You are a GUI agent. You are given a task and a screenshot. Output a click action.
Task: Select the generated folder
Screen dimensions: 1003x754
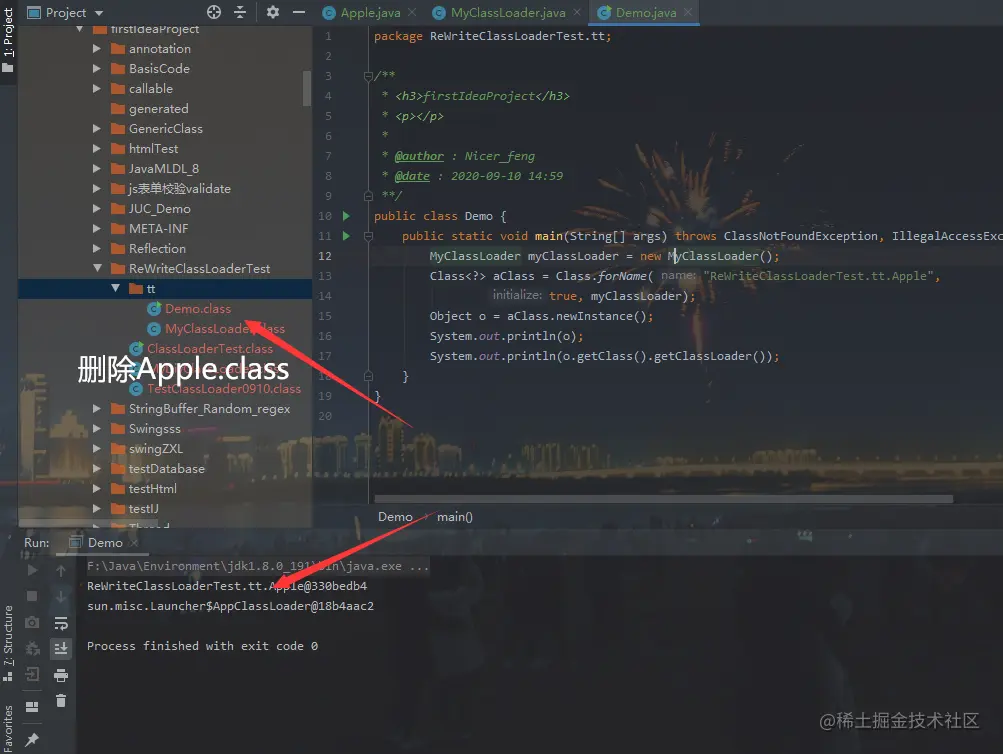tap(158, 109)
